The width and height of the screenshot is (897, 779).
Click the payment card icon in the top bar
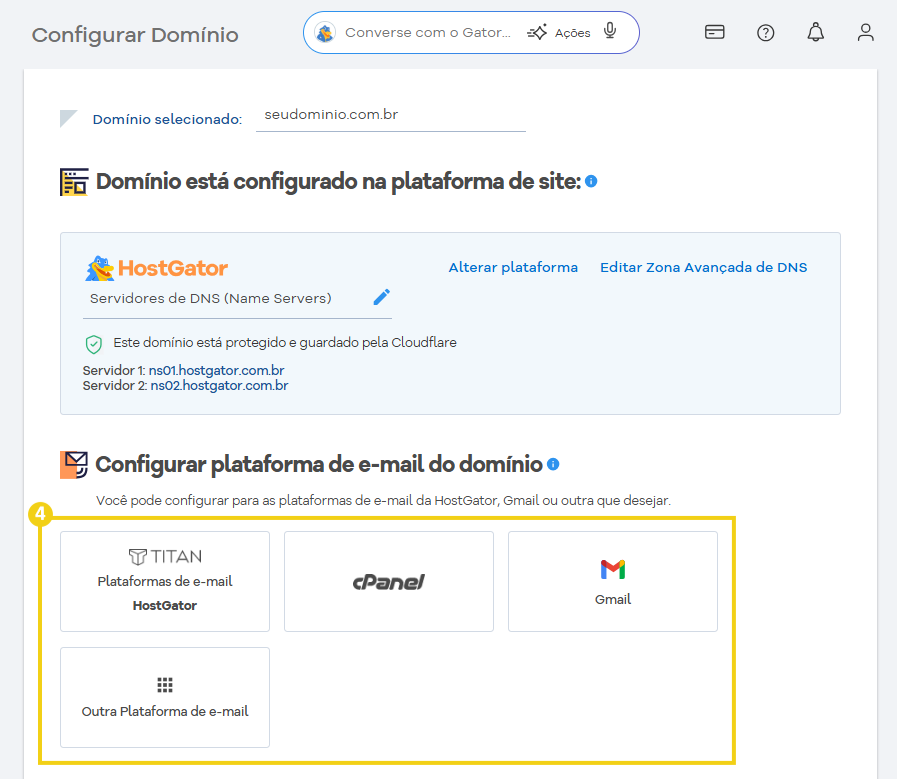point(714,31)
